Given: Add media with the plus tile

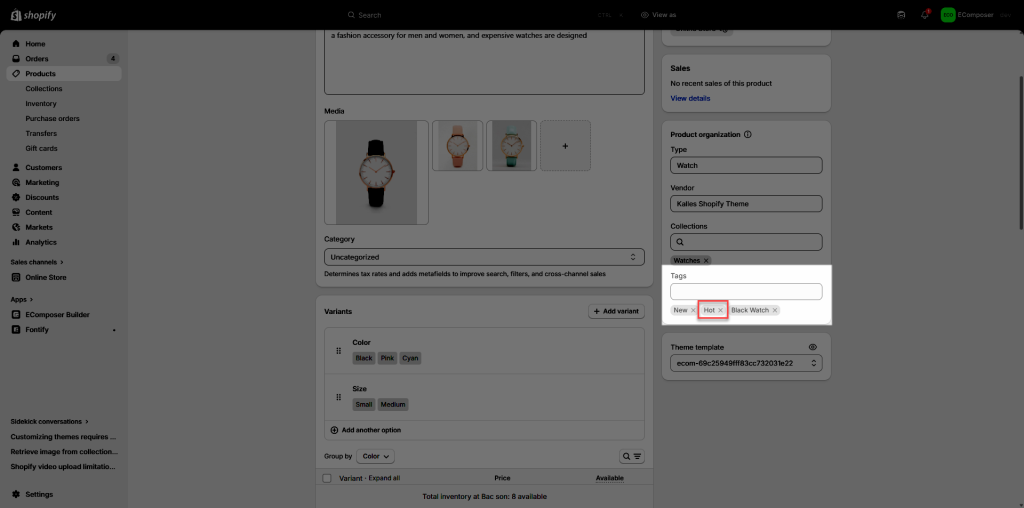Looking at the screenshot, I should [565, 146].
